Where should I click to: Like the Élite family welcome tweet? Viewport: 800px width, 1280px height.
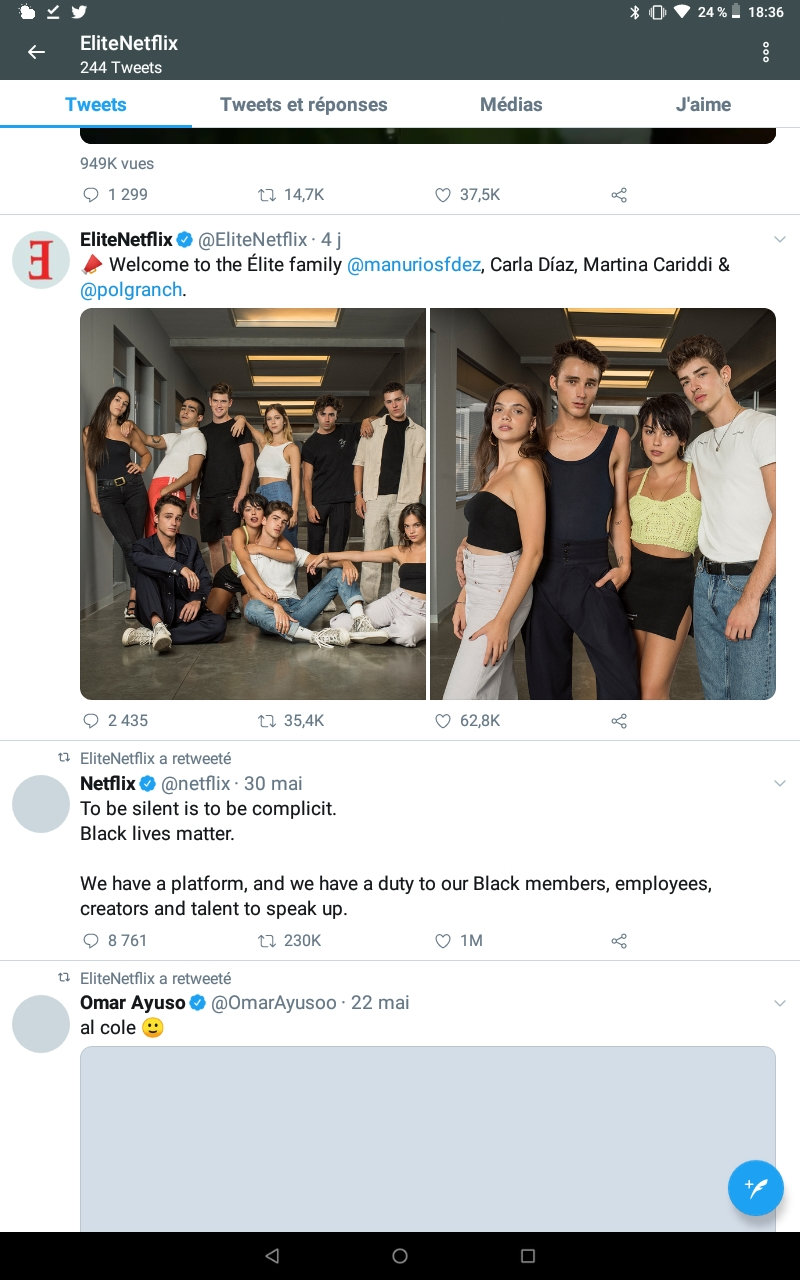(x=443, y=720)
